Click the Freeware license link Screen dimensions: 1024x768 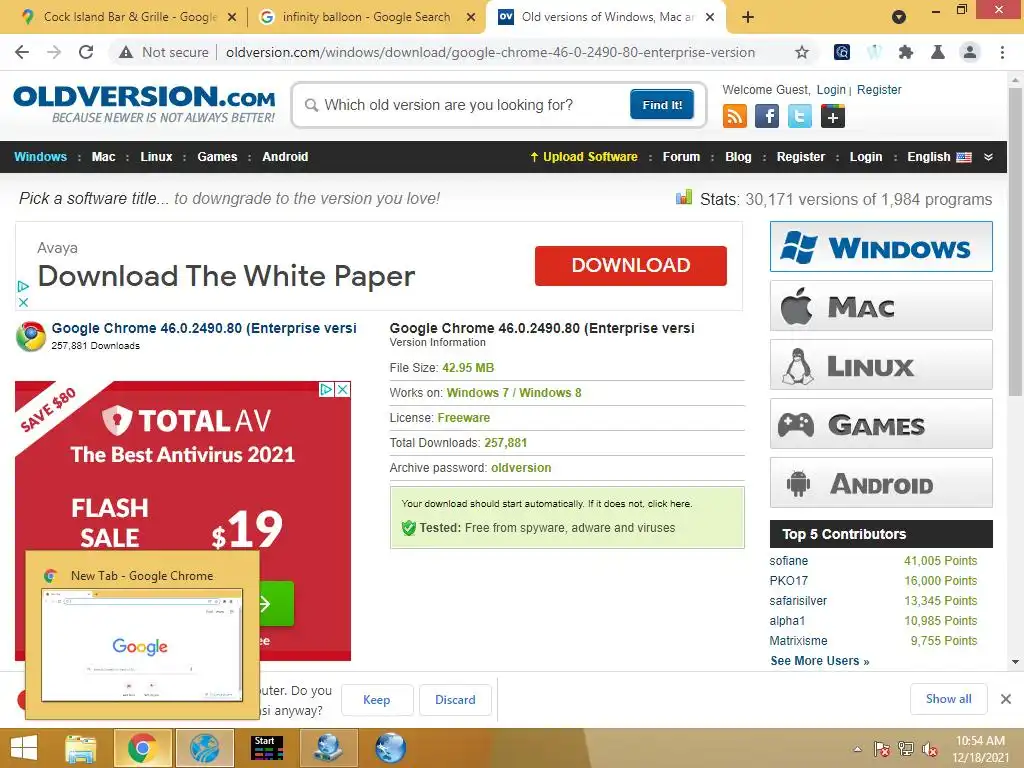[x=464, y=417]
